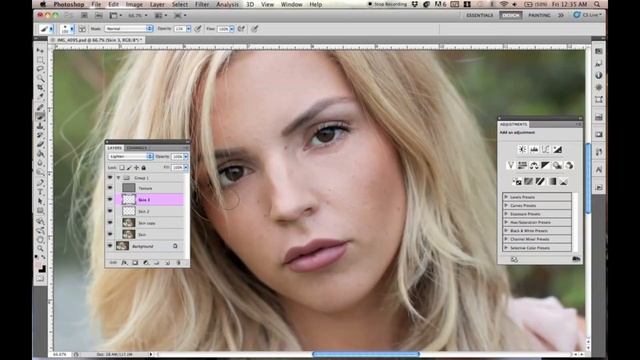Click the Exposure adjustment icon
Screen dimensions: 640x360
pos(558,150)
